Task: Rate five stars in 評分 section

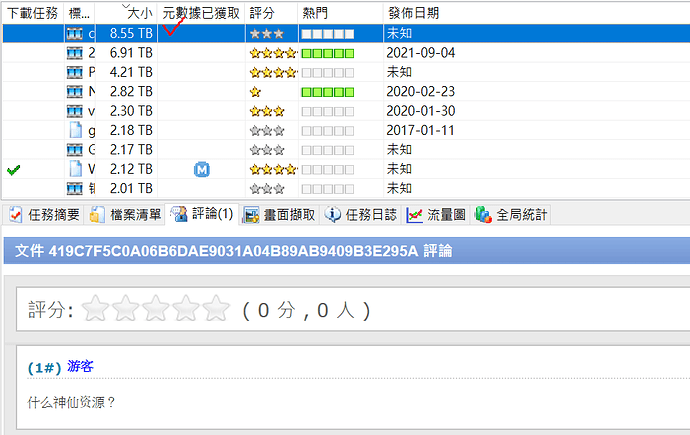Action: pos(216,310)
